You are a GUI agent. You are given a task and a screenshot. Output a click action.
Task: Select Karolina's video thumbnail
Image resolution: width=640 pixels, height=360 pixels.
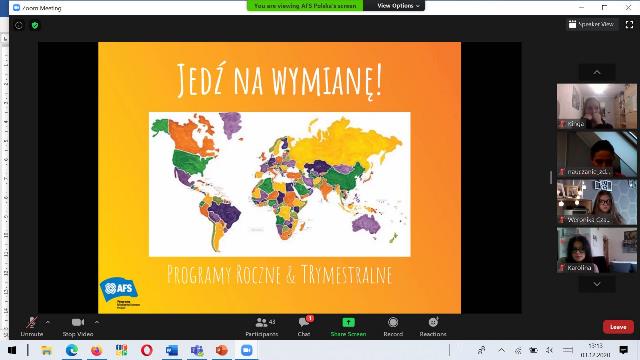(x=597, y=250)
